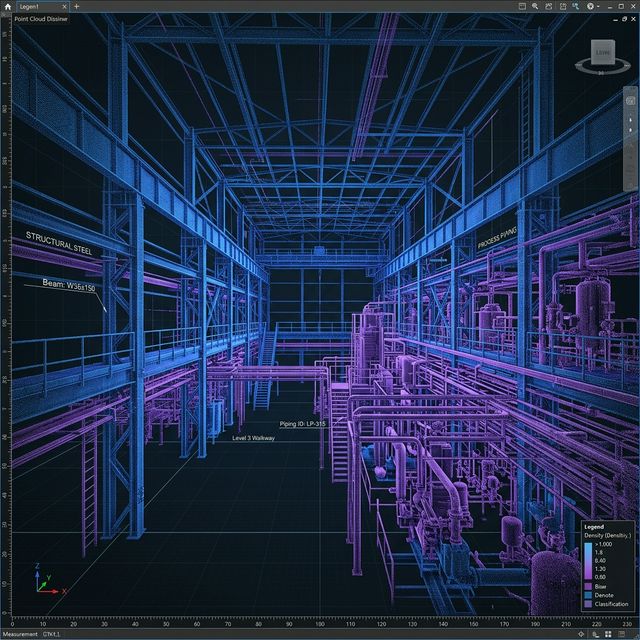Click the view cube top face
The height and width of the screenshot is (640, 640).
tap(602, 51)
